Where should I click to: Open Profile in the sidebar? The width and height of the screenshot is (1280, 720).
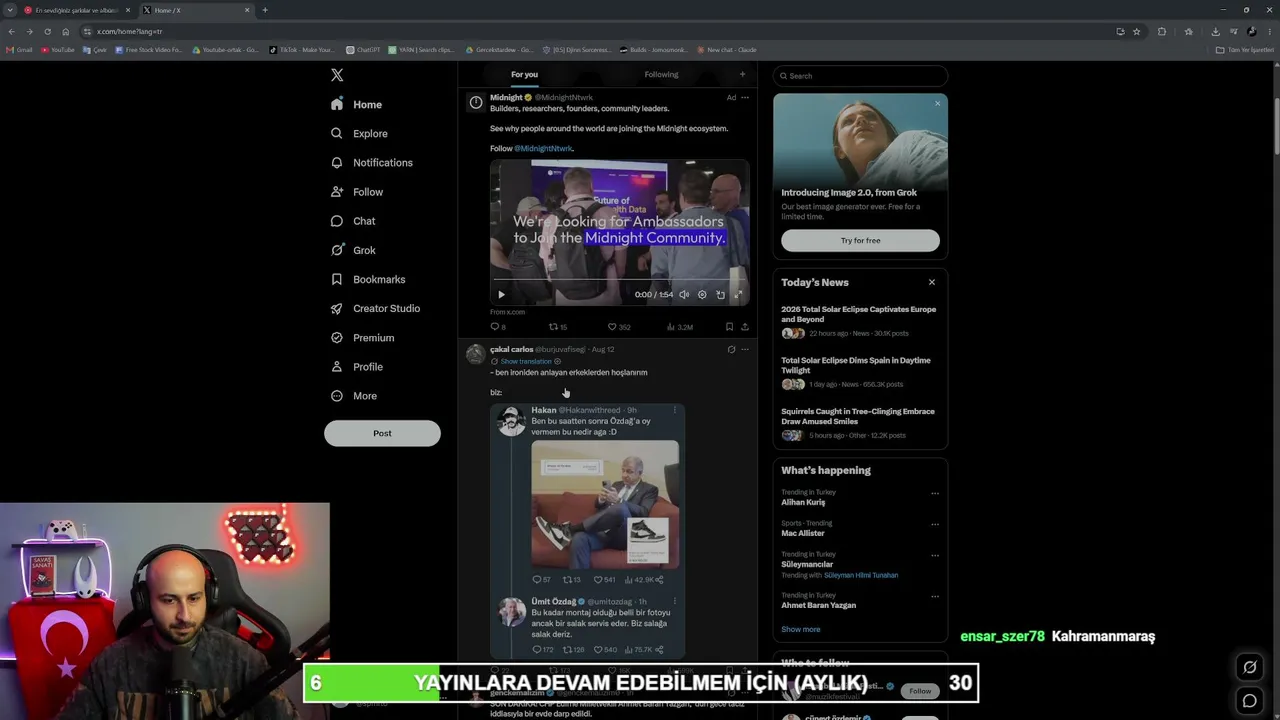coord(356,366)
